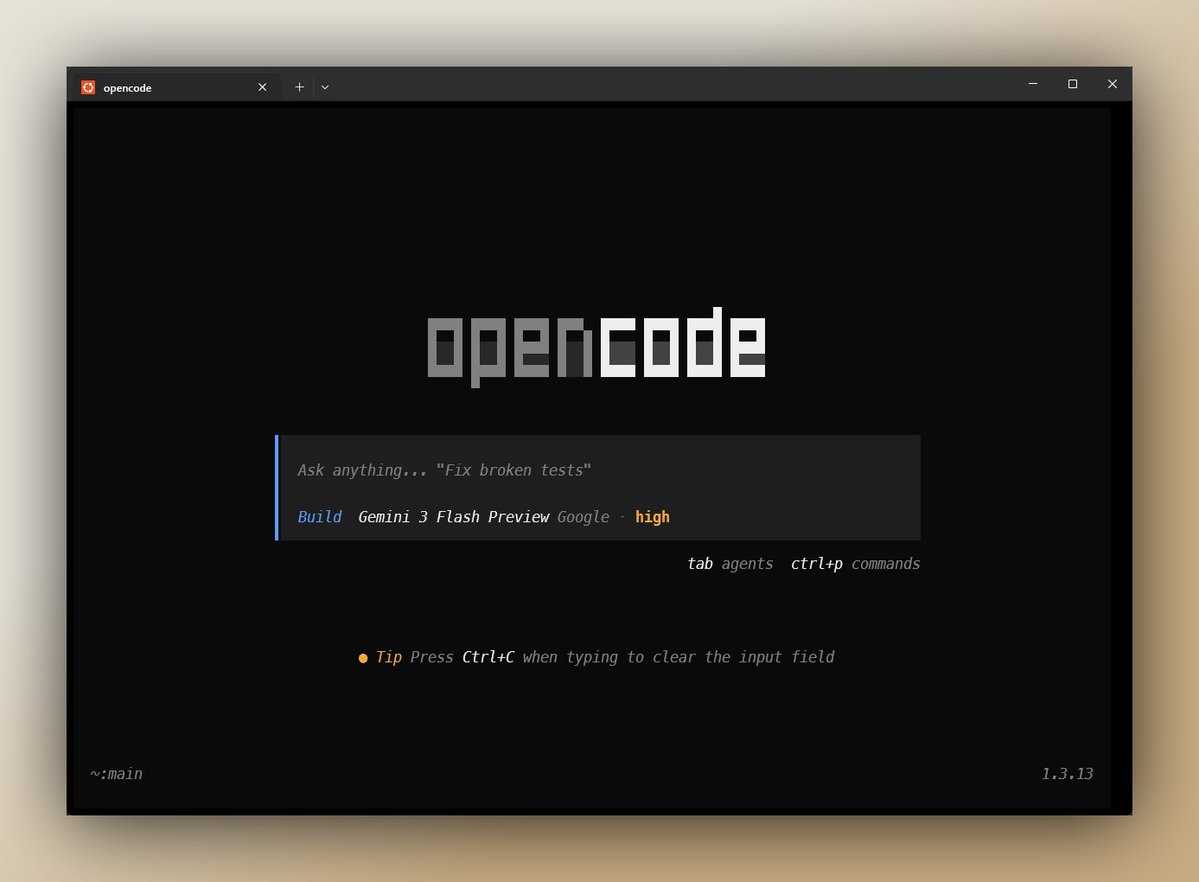Click the ~:main path in status bar
The height and width of the screenshot is (882, 1199).
[116, 774]
